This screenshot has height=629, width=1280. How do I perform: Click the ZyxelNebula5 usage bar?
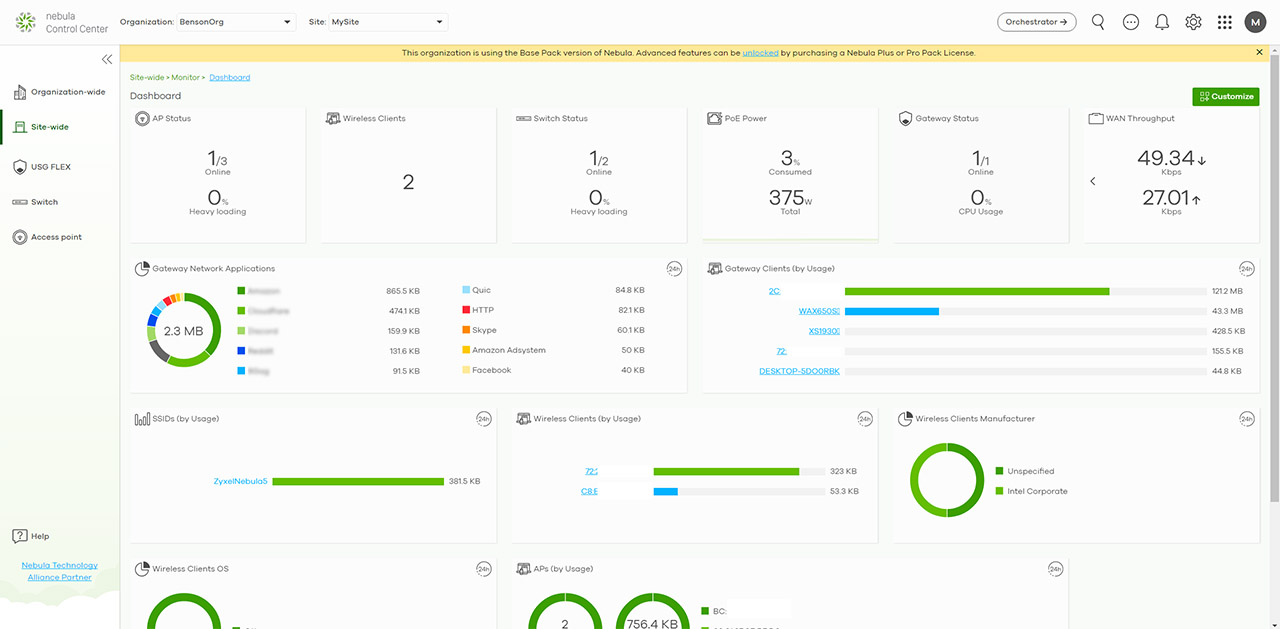point(358,481)
